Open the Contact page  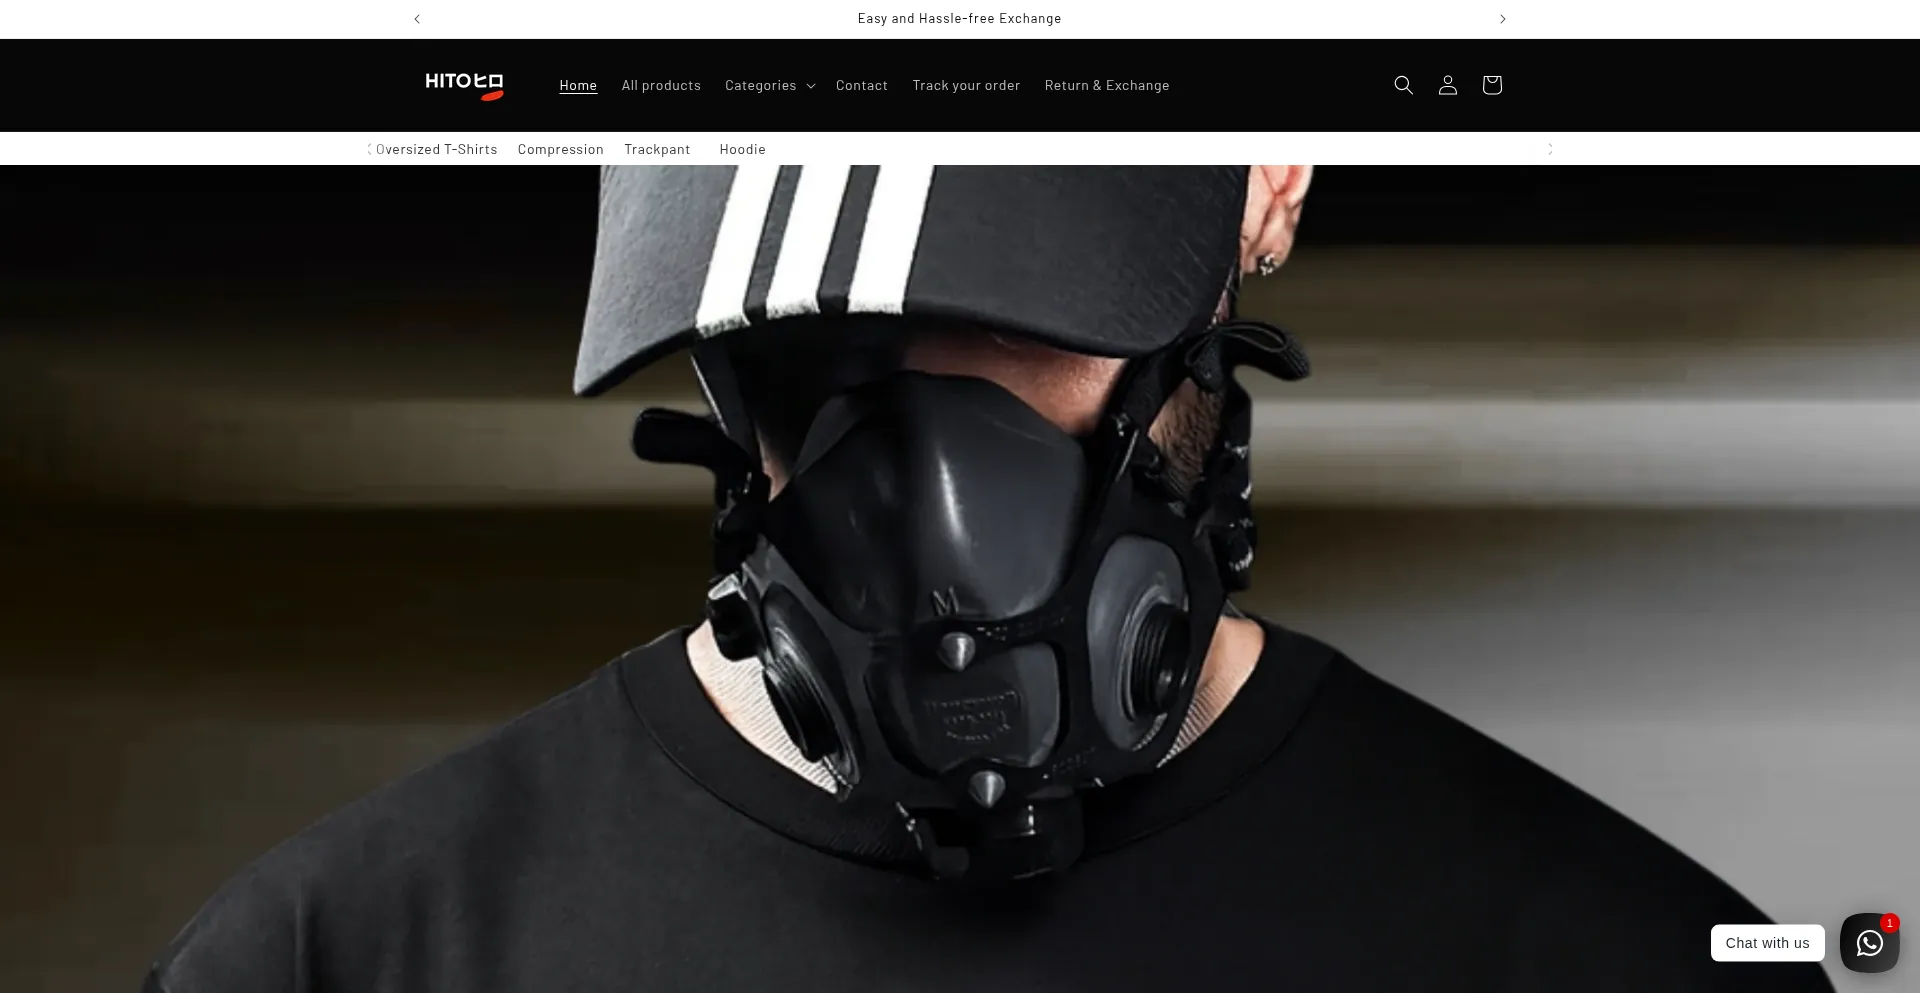(x=861, y=86)
